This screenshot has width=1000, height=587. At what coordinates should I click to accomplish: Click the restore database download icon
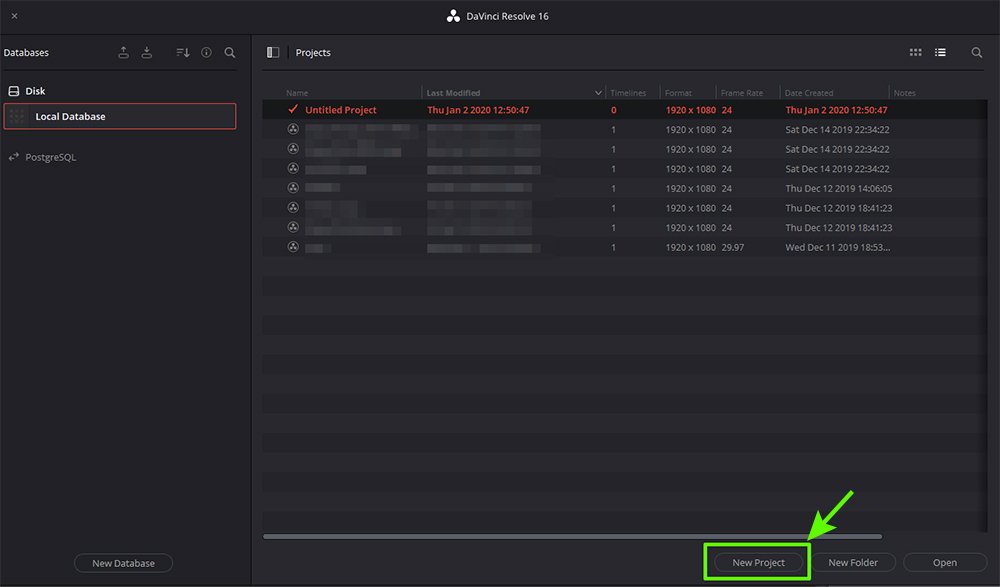[147, 53]
